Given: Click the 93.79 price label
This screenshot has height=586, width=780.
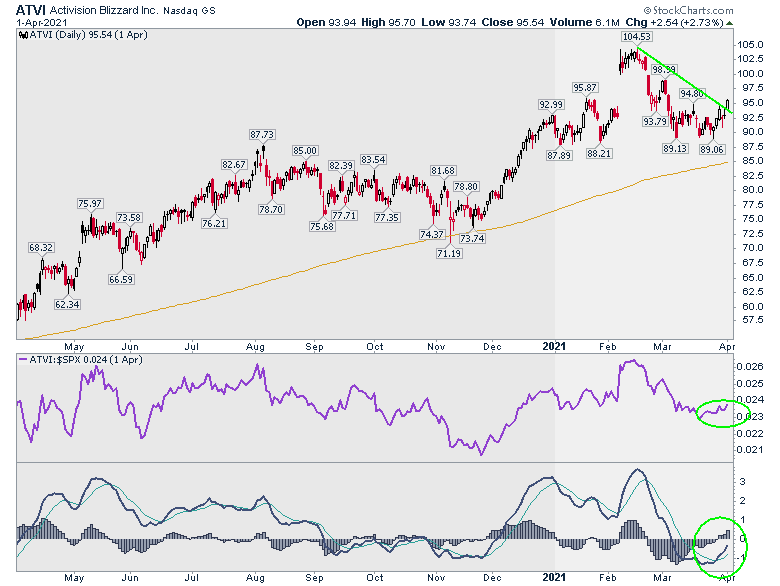Looking at the screenshot, I should point(655,121).
